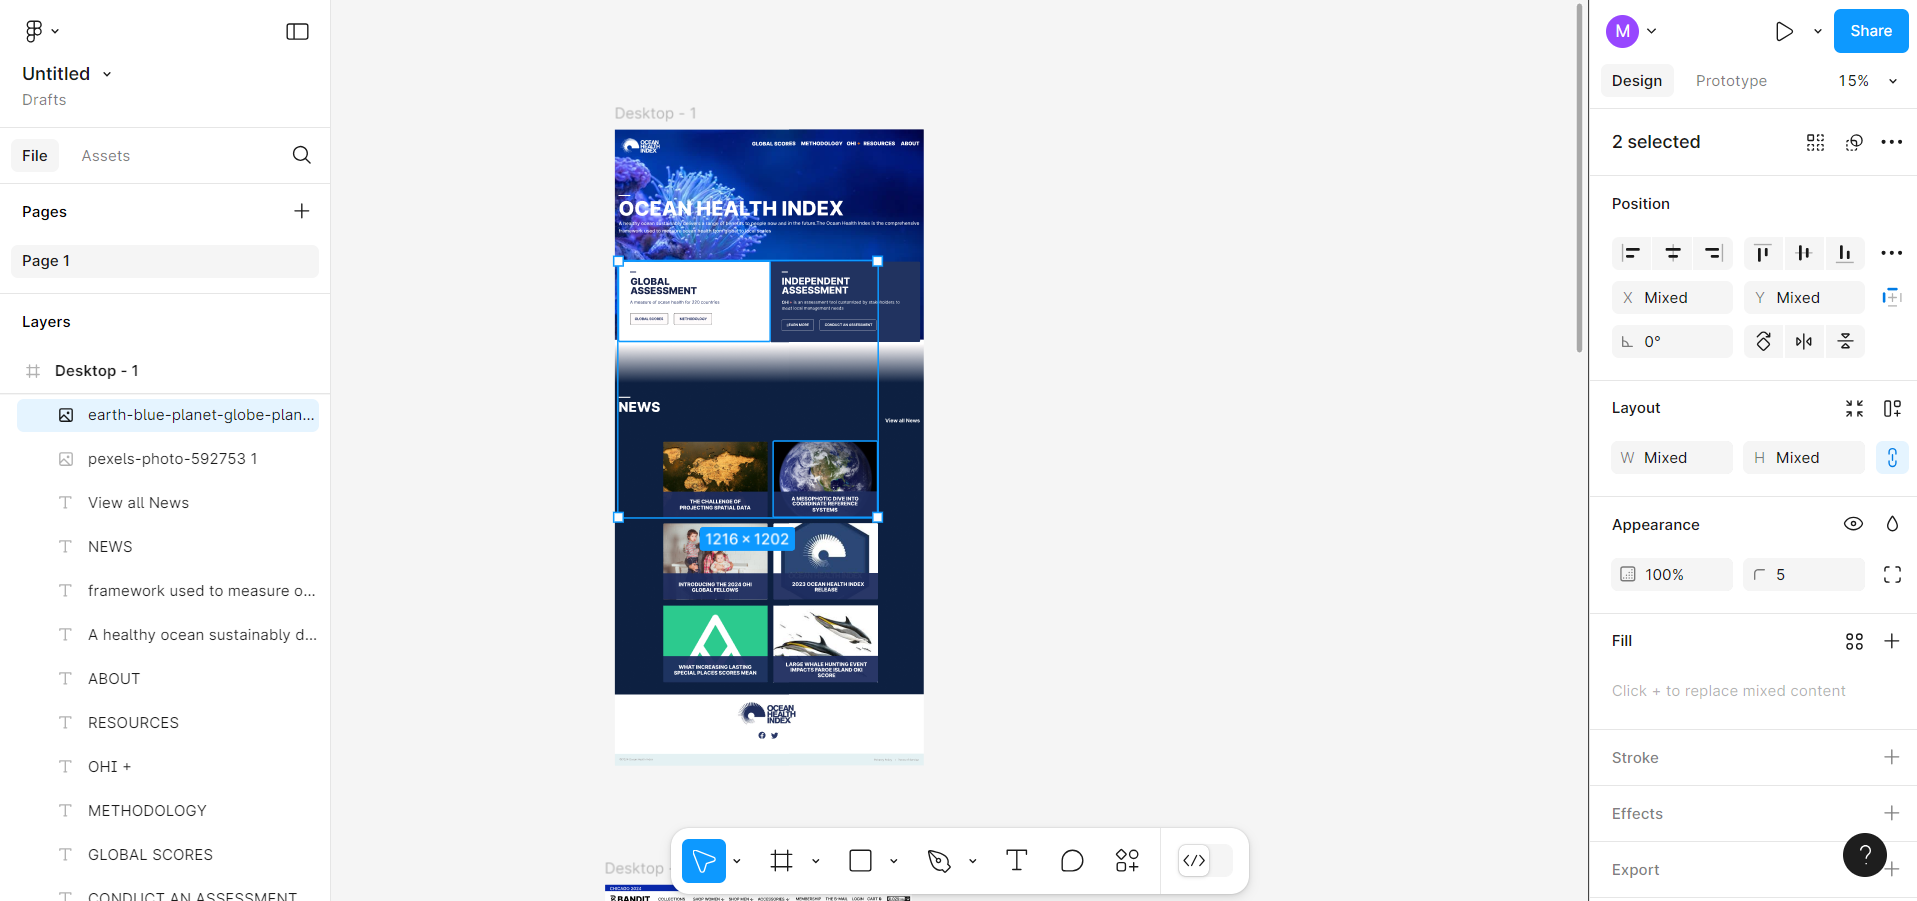Select the Rectangle shape tool
Image resolution: width=1917 pixels, height=901 pixels.
(x=860, y=860)
